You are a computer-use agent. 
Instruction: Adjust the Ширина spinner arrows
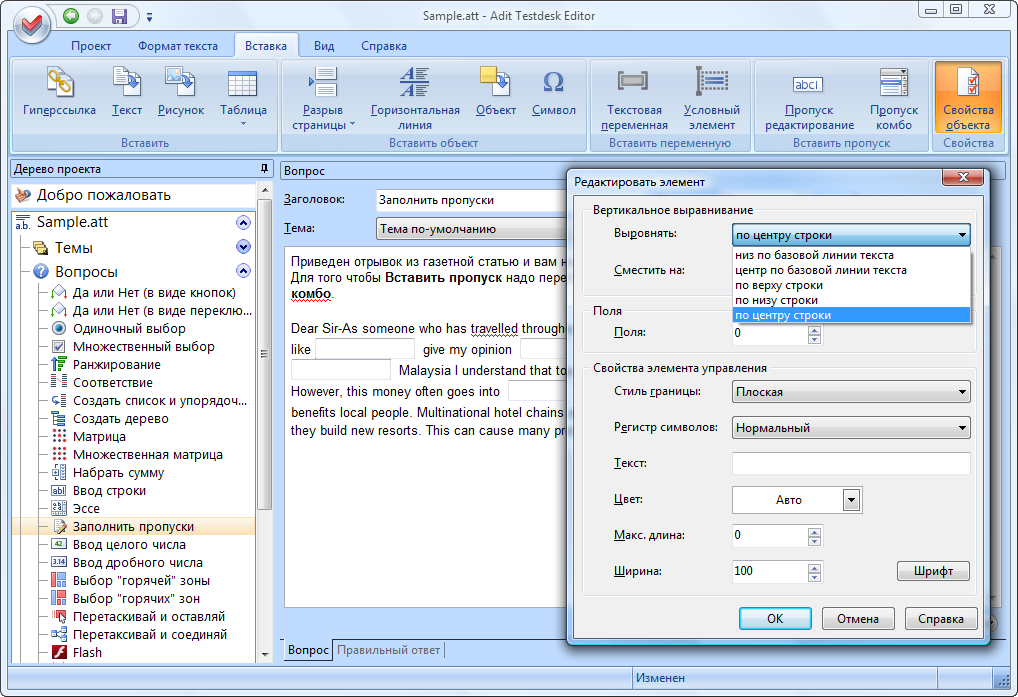[x=814, y=572]
